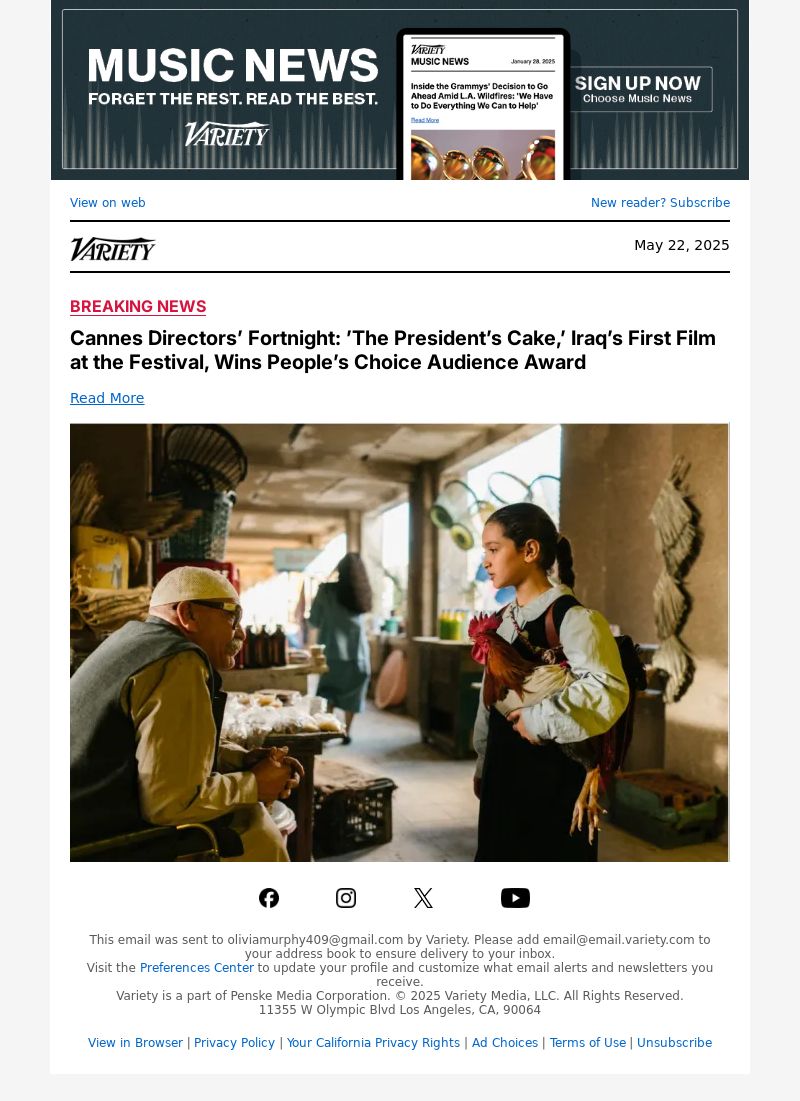Click the Variety logo below the banner
The height and width of the screenshot is (1101, 800).
pos(112,249)
